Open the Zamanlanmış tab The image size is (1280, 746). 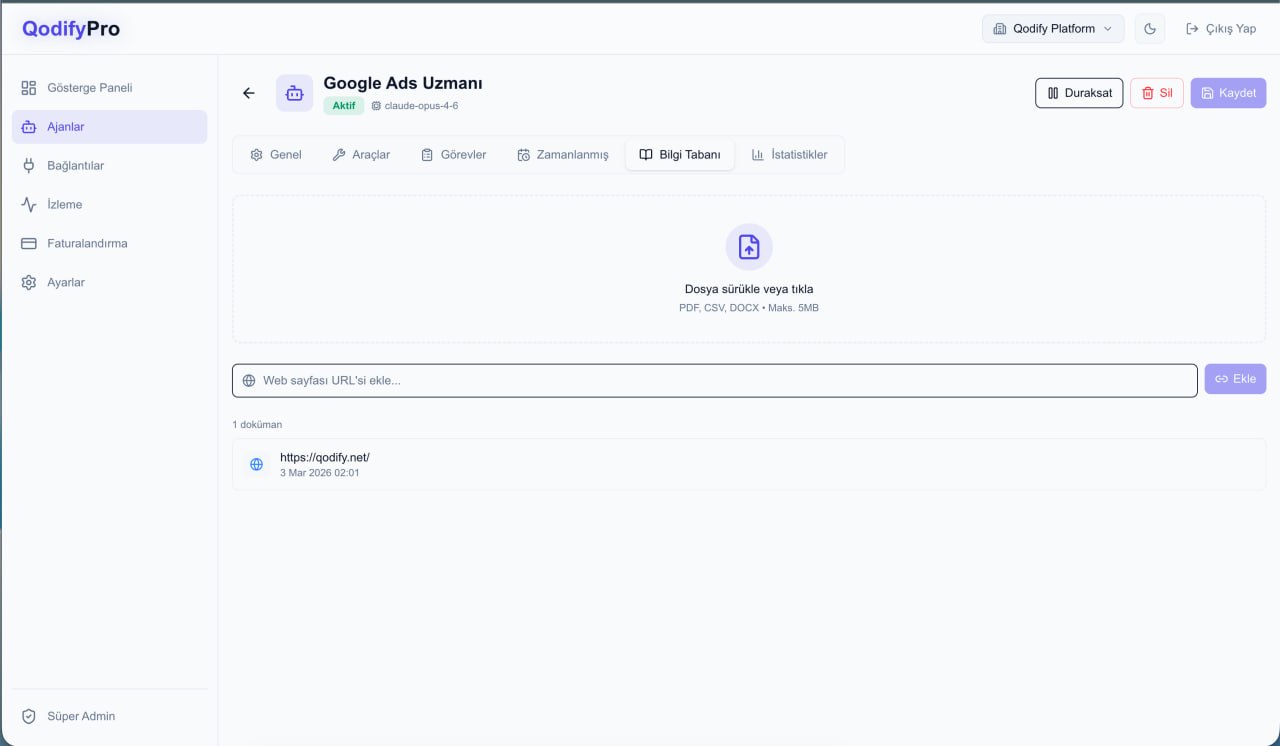coord(562,155)
